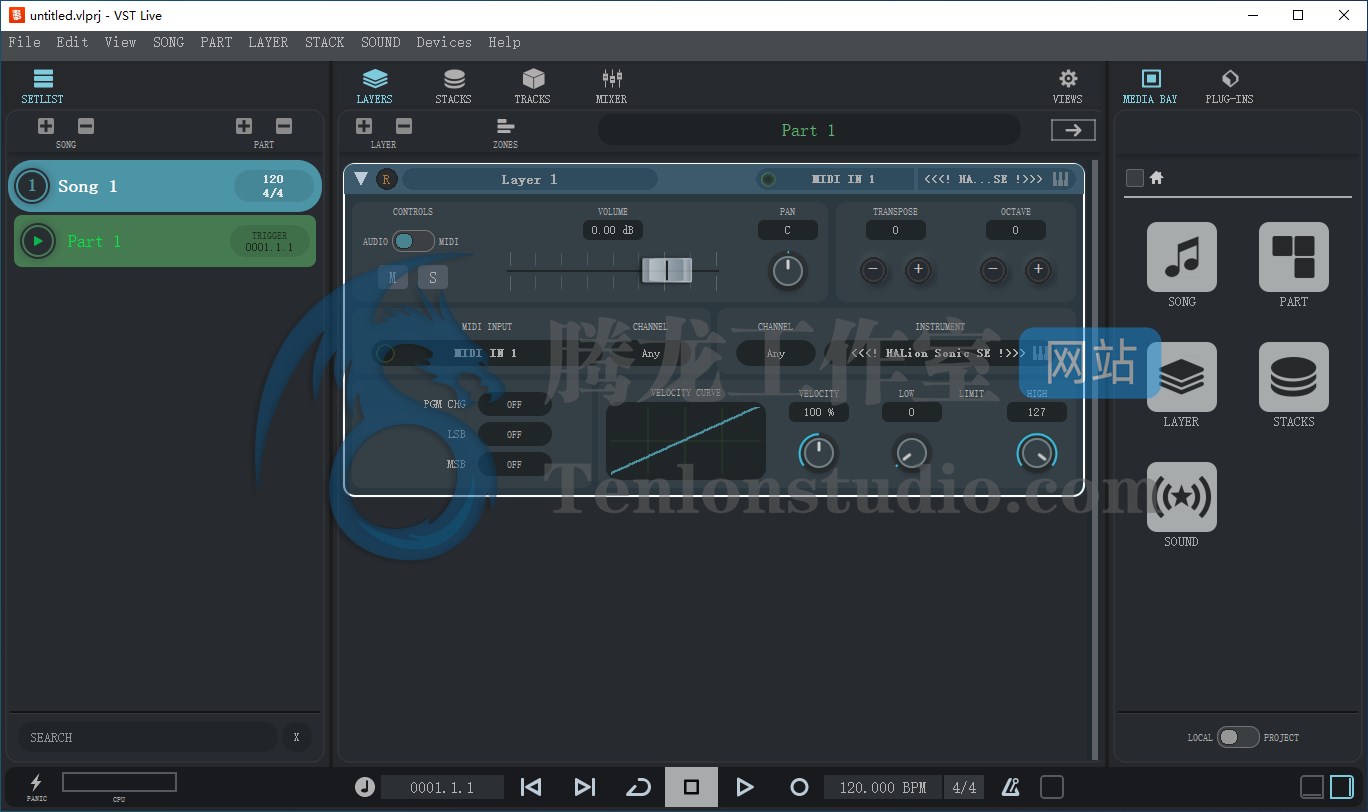Increase octave with plus button

coord(1038,269)
